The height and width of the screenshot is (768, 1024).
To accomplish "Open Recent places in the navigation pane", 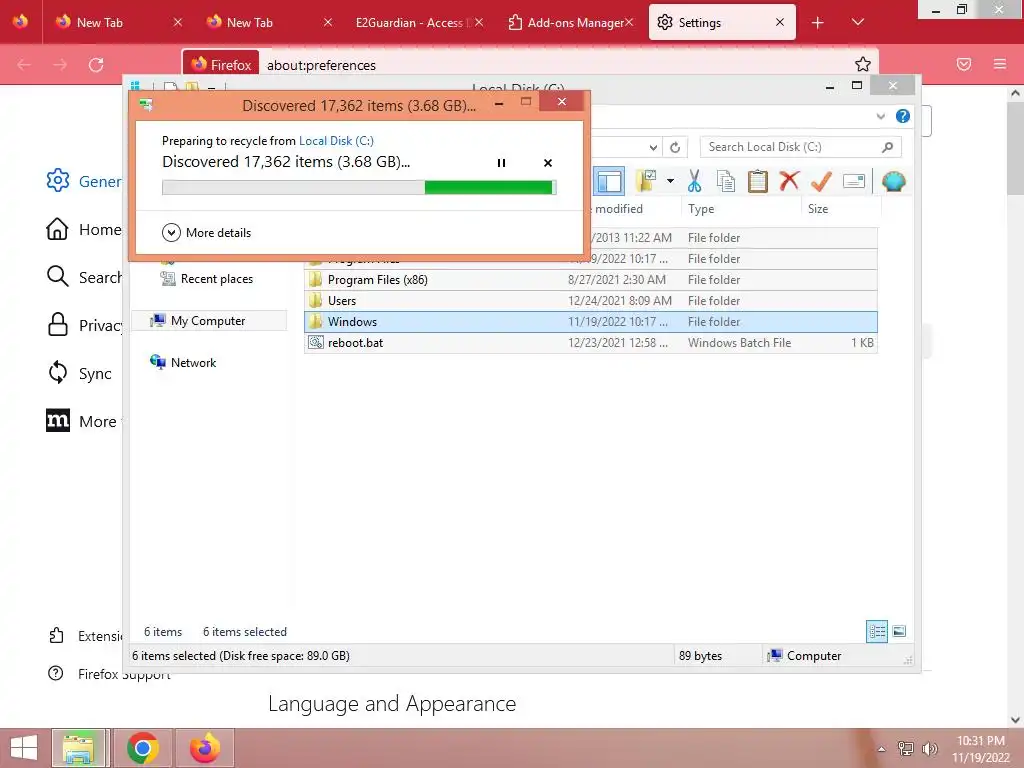I will (207, 279).
